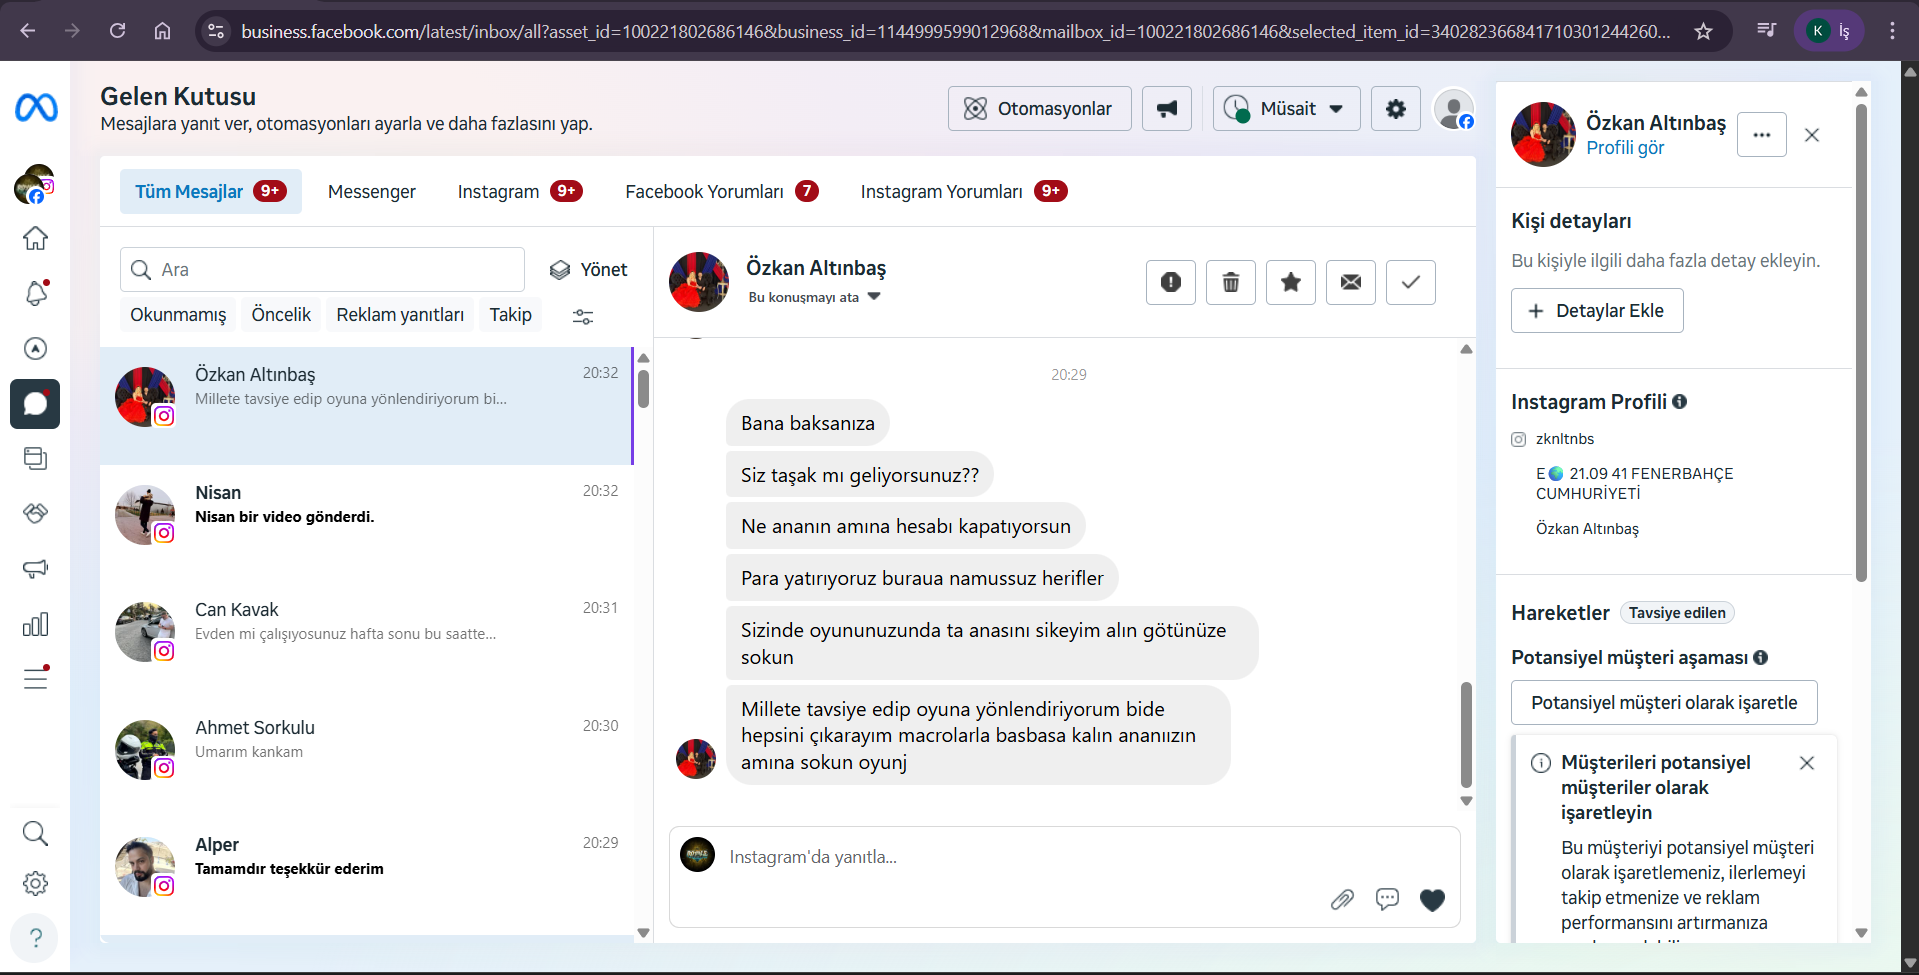Open saved replies speech bubble icon
This screenshot has height=975, width=1919.
(1387, 900)
